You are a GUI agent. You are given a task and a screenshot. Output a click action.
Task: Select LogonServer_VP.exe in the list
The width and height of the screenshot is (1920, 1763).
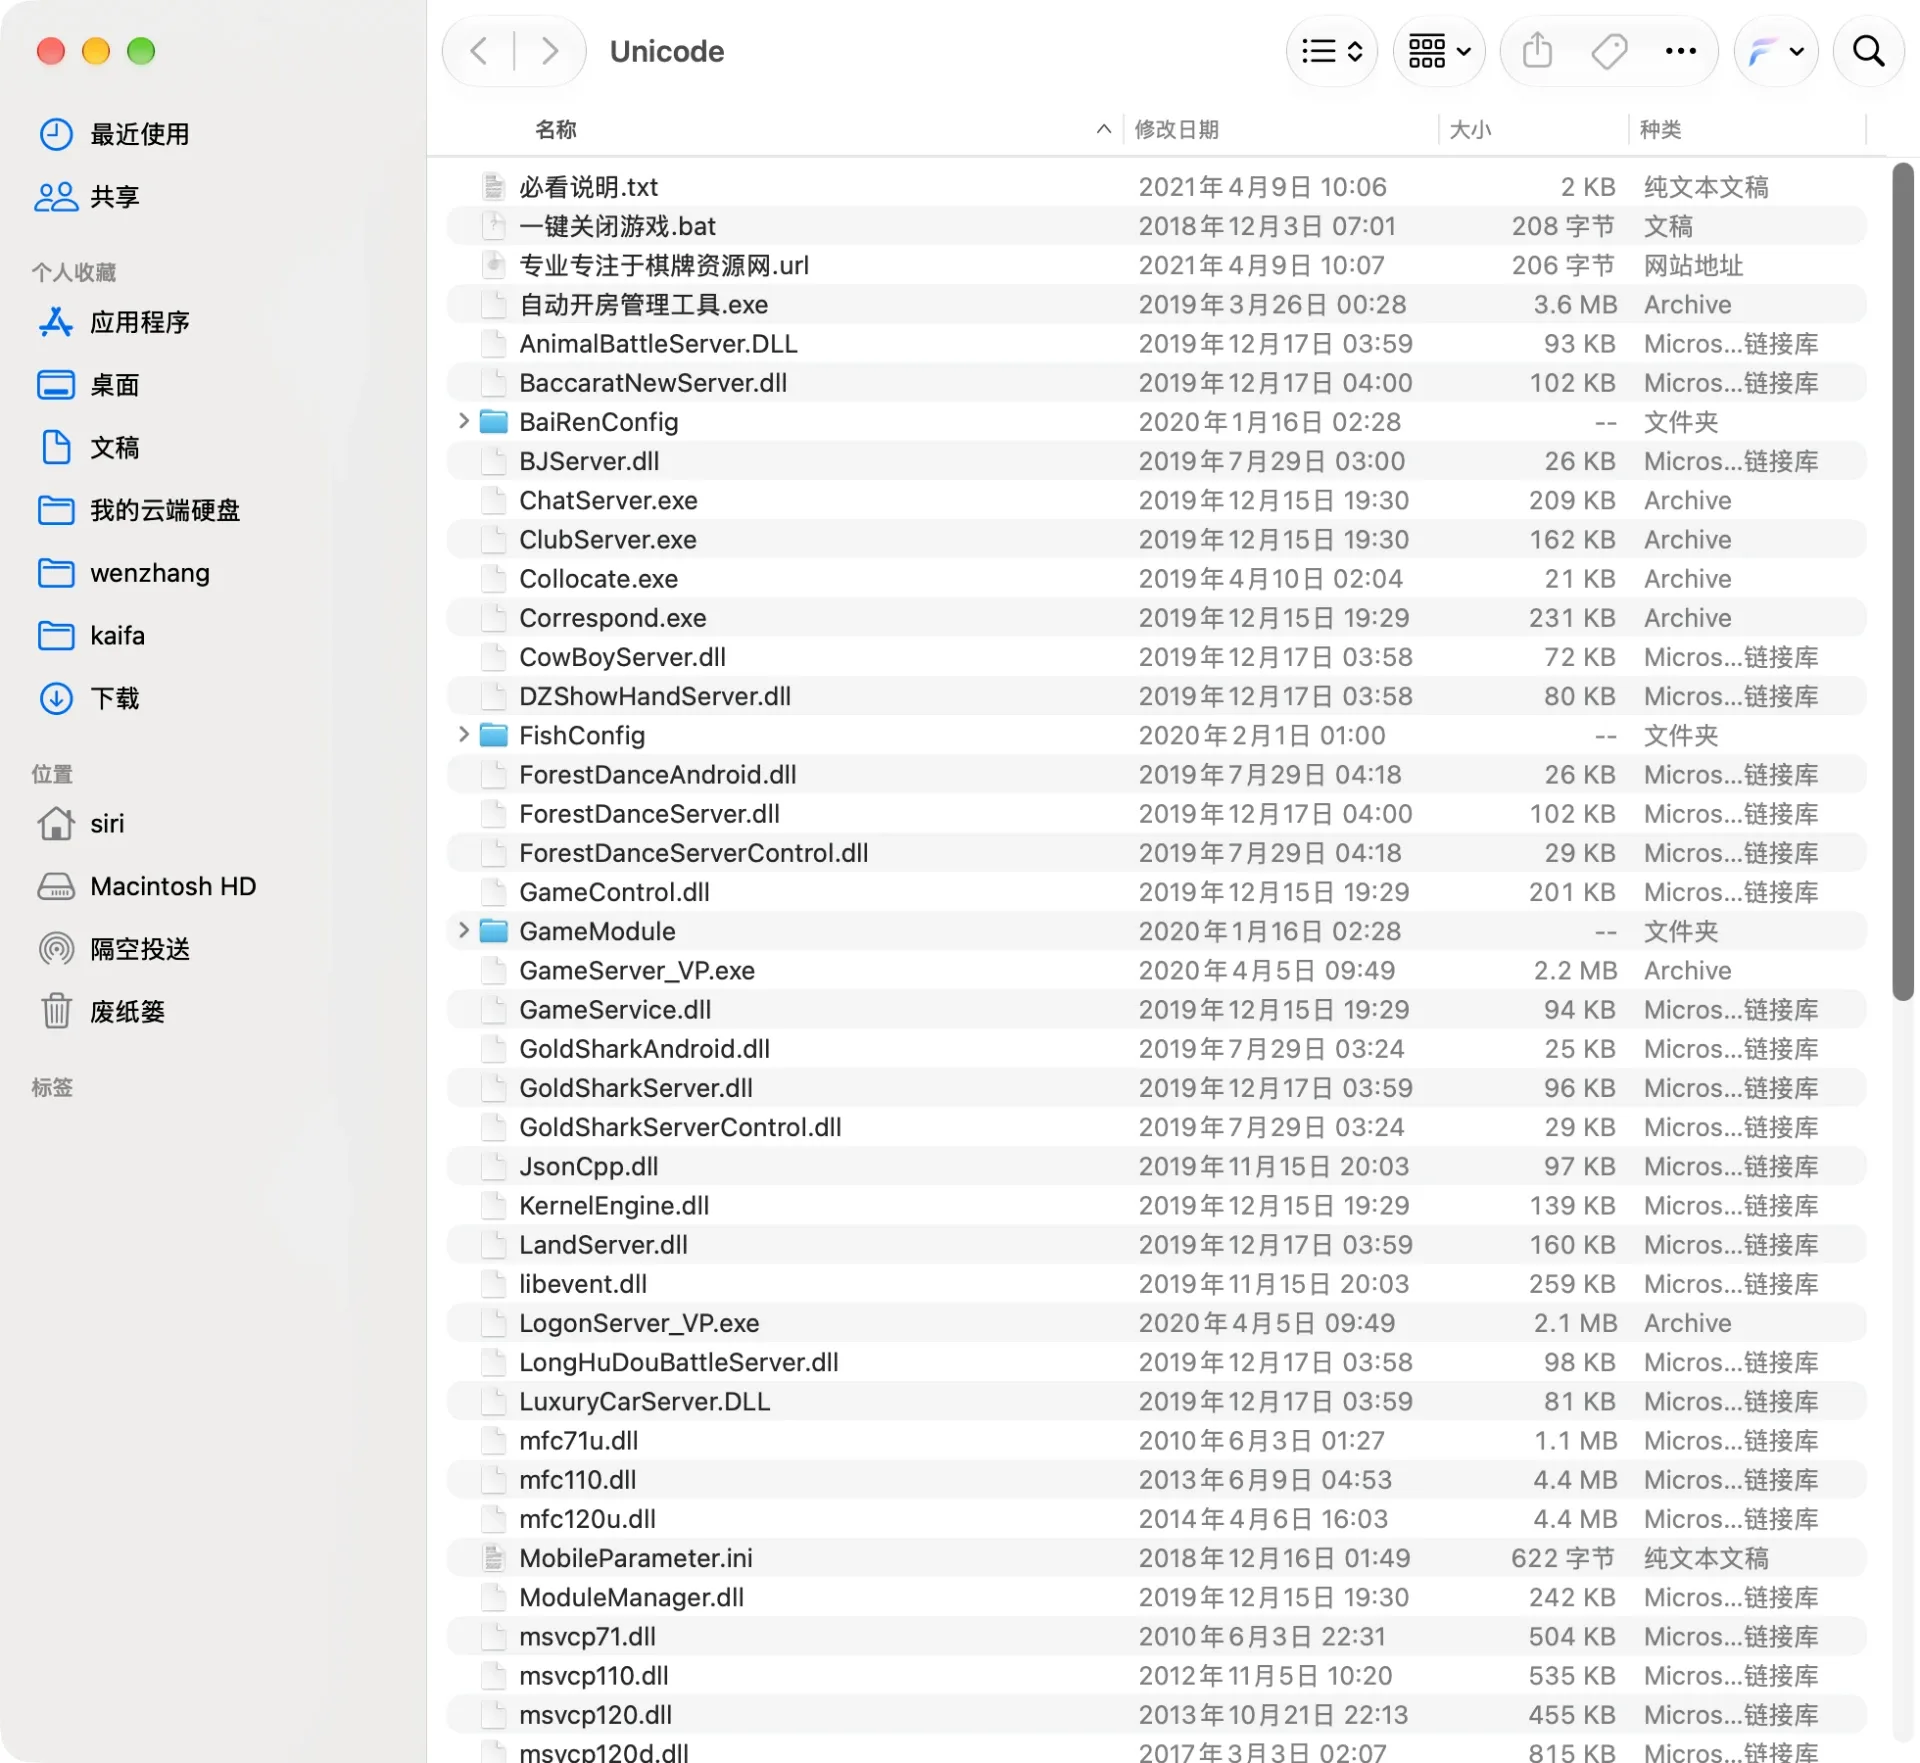click(x=1156, y=1323)
